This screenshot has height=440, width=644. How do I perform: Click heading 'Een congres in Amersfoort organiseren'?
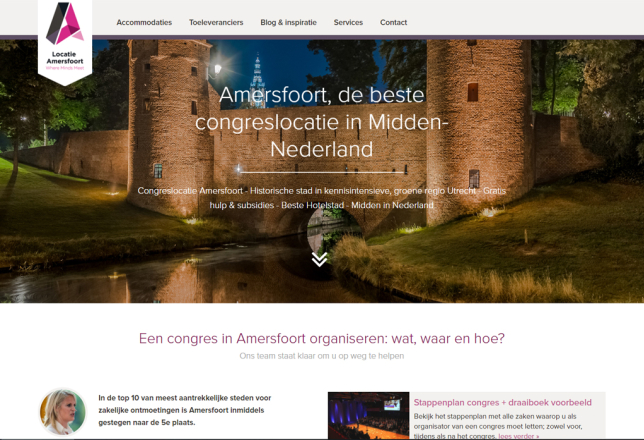(x=322, y=339)
